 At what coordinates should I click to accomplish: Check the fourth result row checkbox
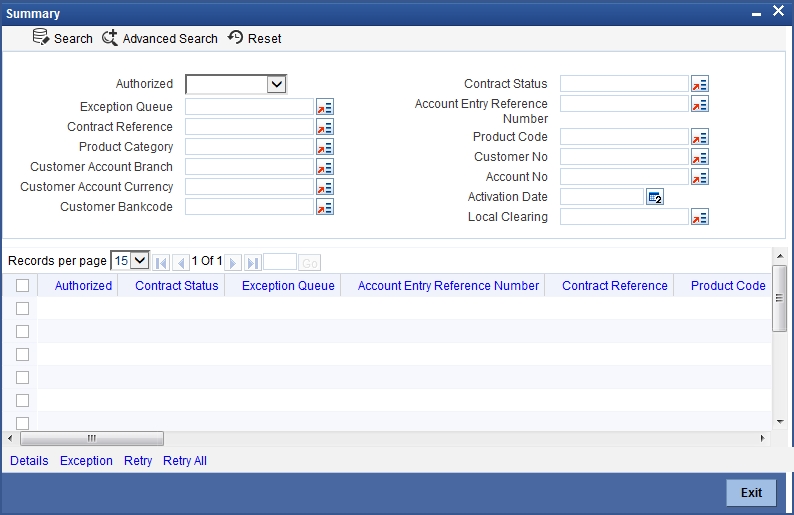[22, 378]
